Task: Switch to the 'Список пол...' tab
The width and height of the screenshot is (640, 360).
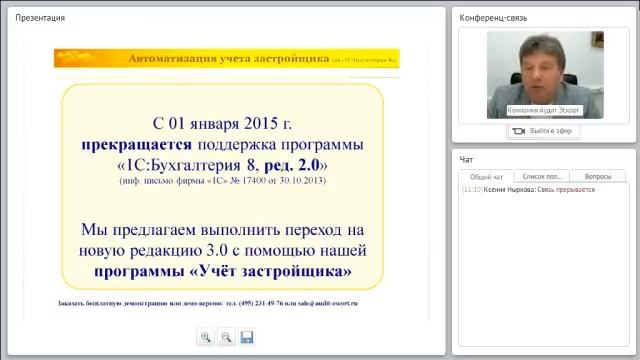Action: click(x=542, y=176)
